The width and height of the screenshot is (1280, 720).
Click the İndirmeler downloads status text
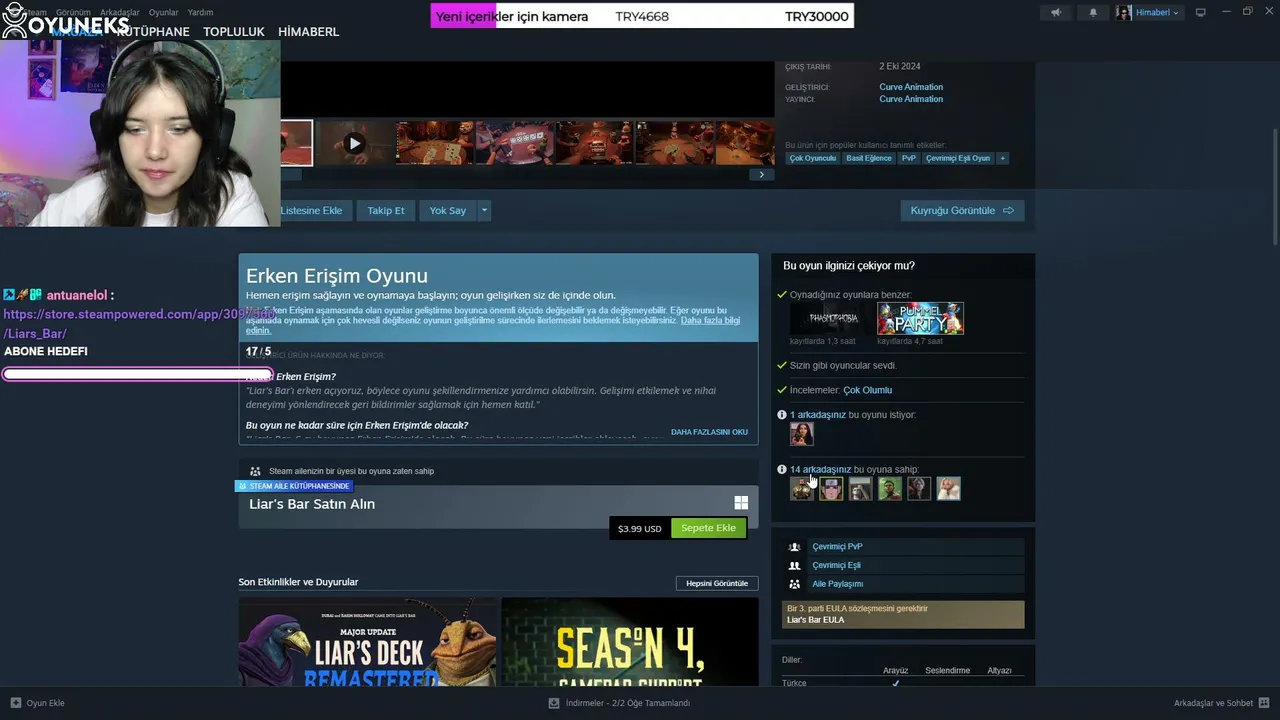coord(628,703)
